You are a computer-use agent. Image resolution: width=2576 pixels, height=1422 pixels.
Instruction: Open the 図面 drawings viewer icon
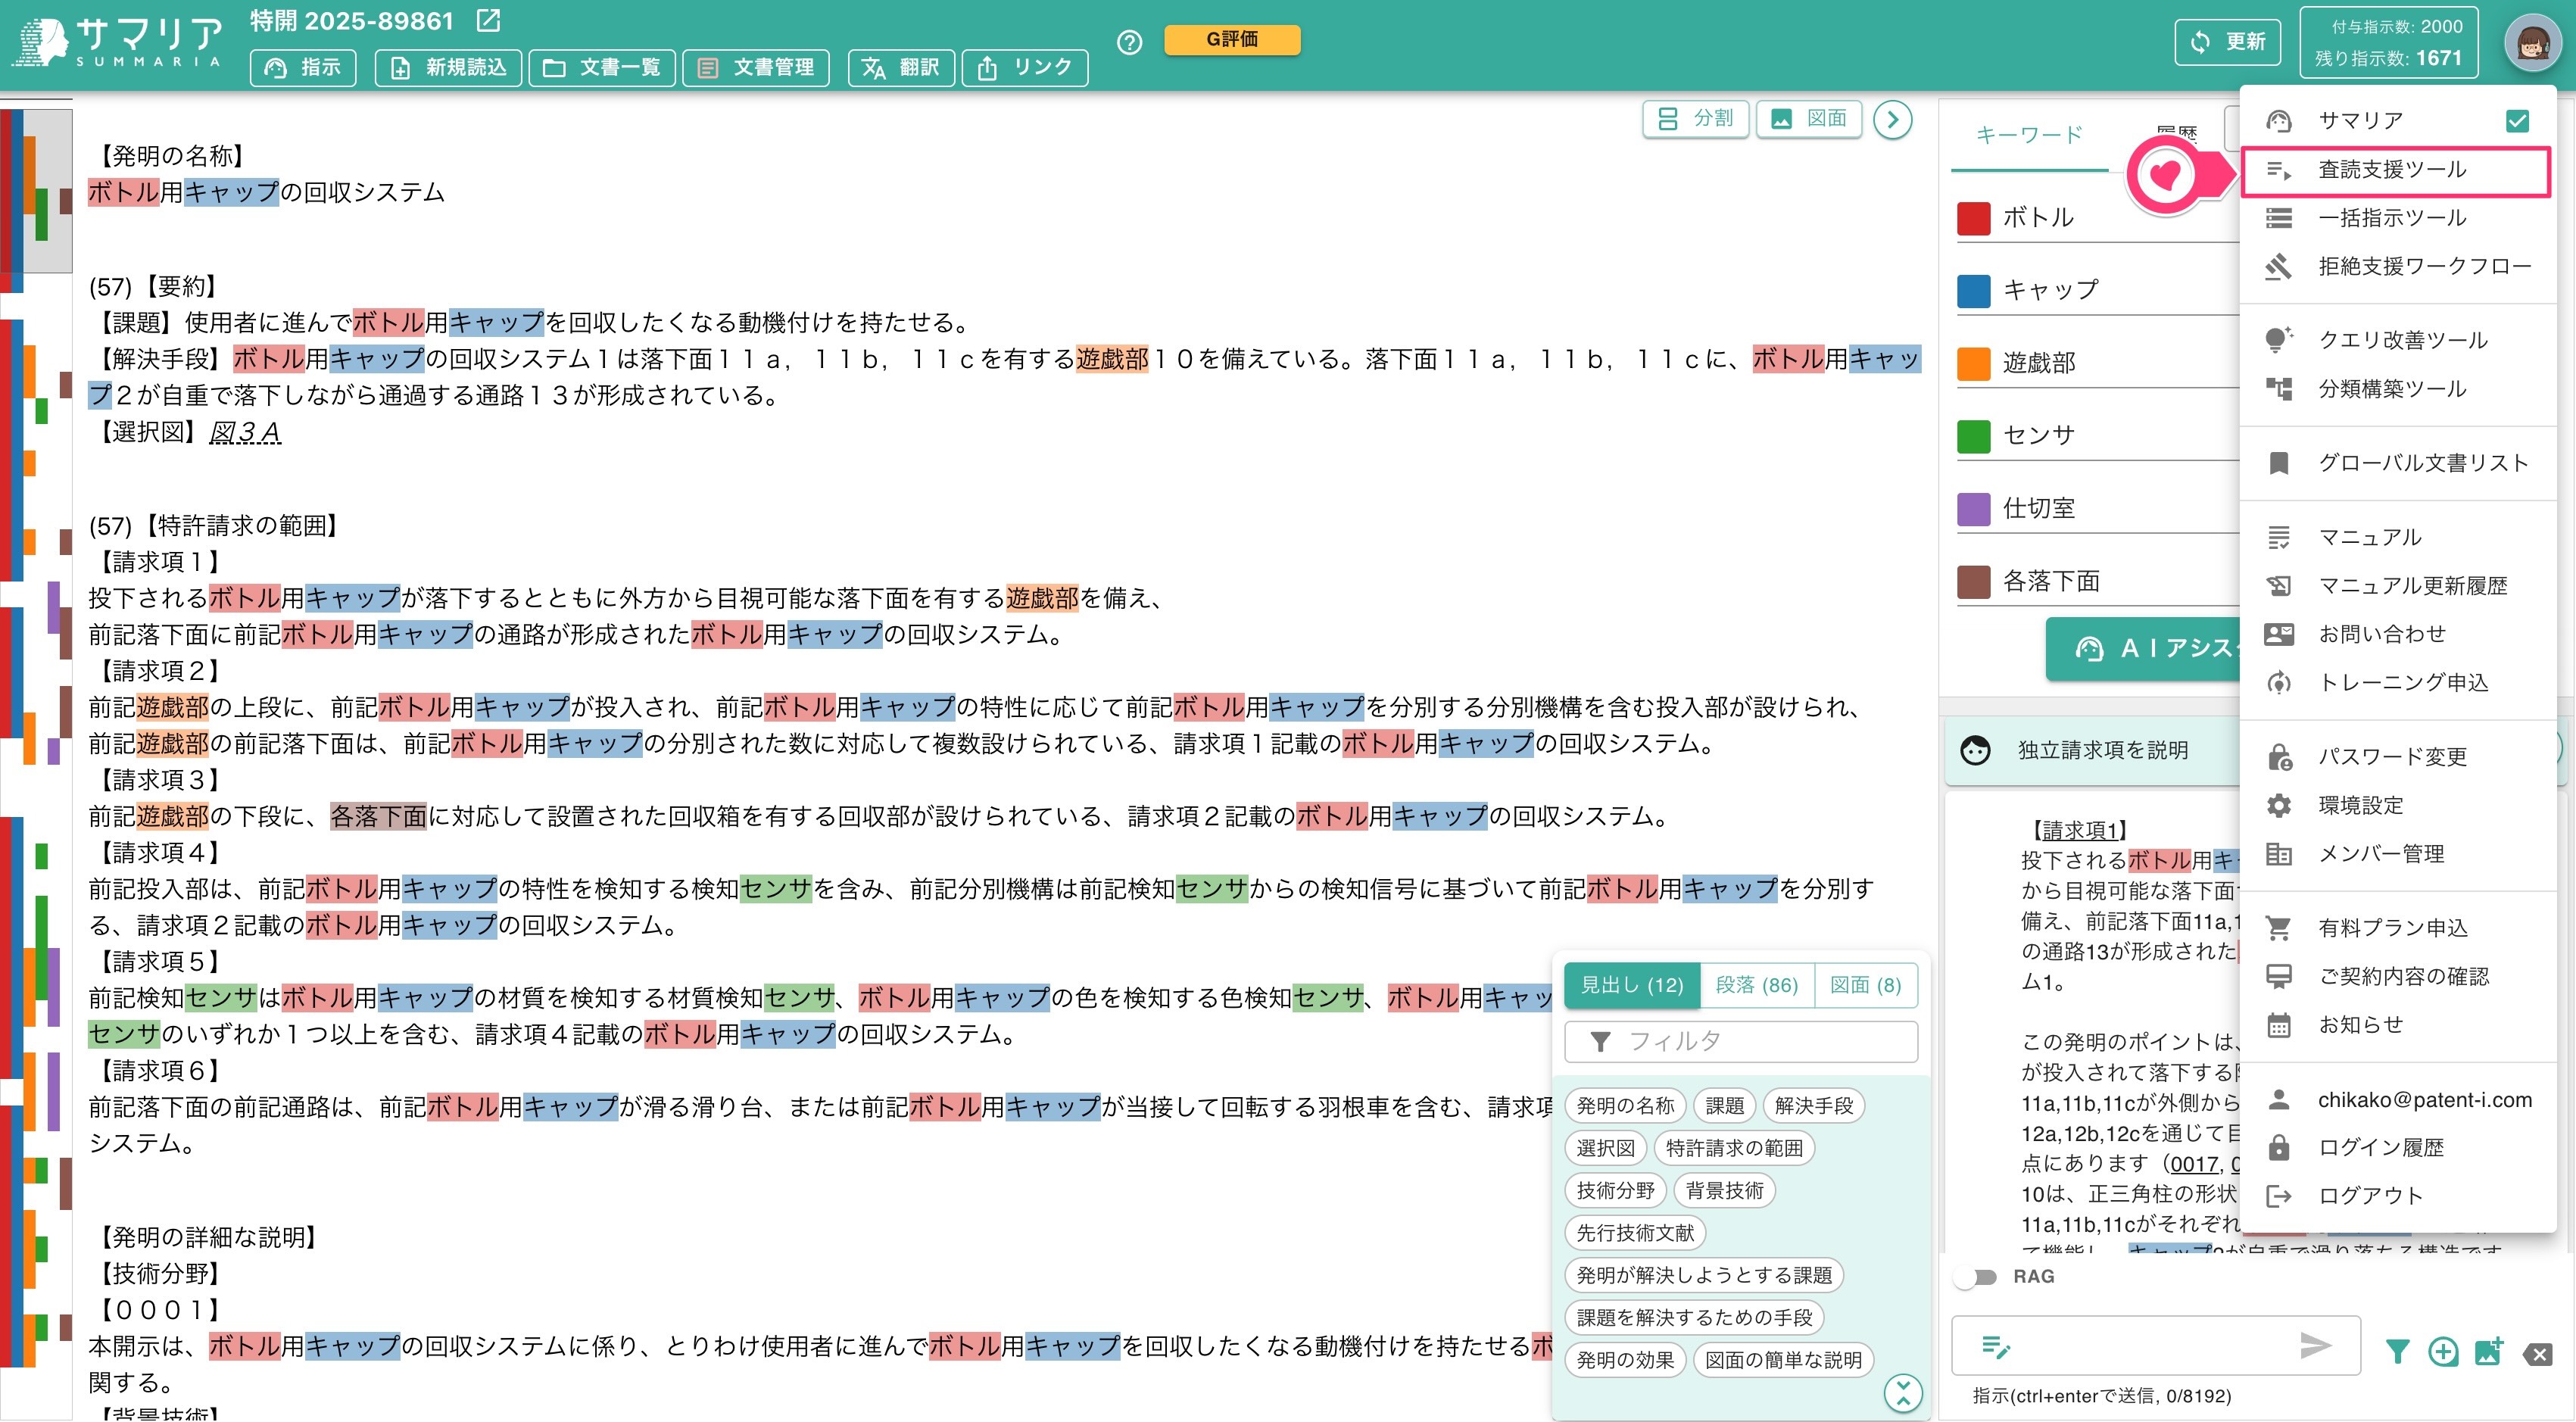pos(1782,118)
